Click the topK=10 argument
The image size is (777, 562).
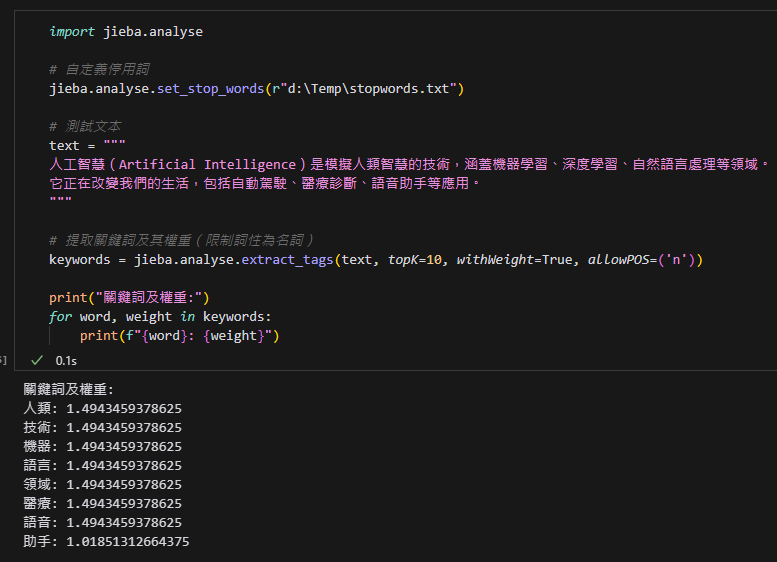(414, 260)
